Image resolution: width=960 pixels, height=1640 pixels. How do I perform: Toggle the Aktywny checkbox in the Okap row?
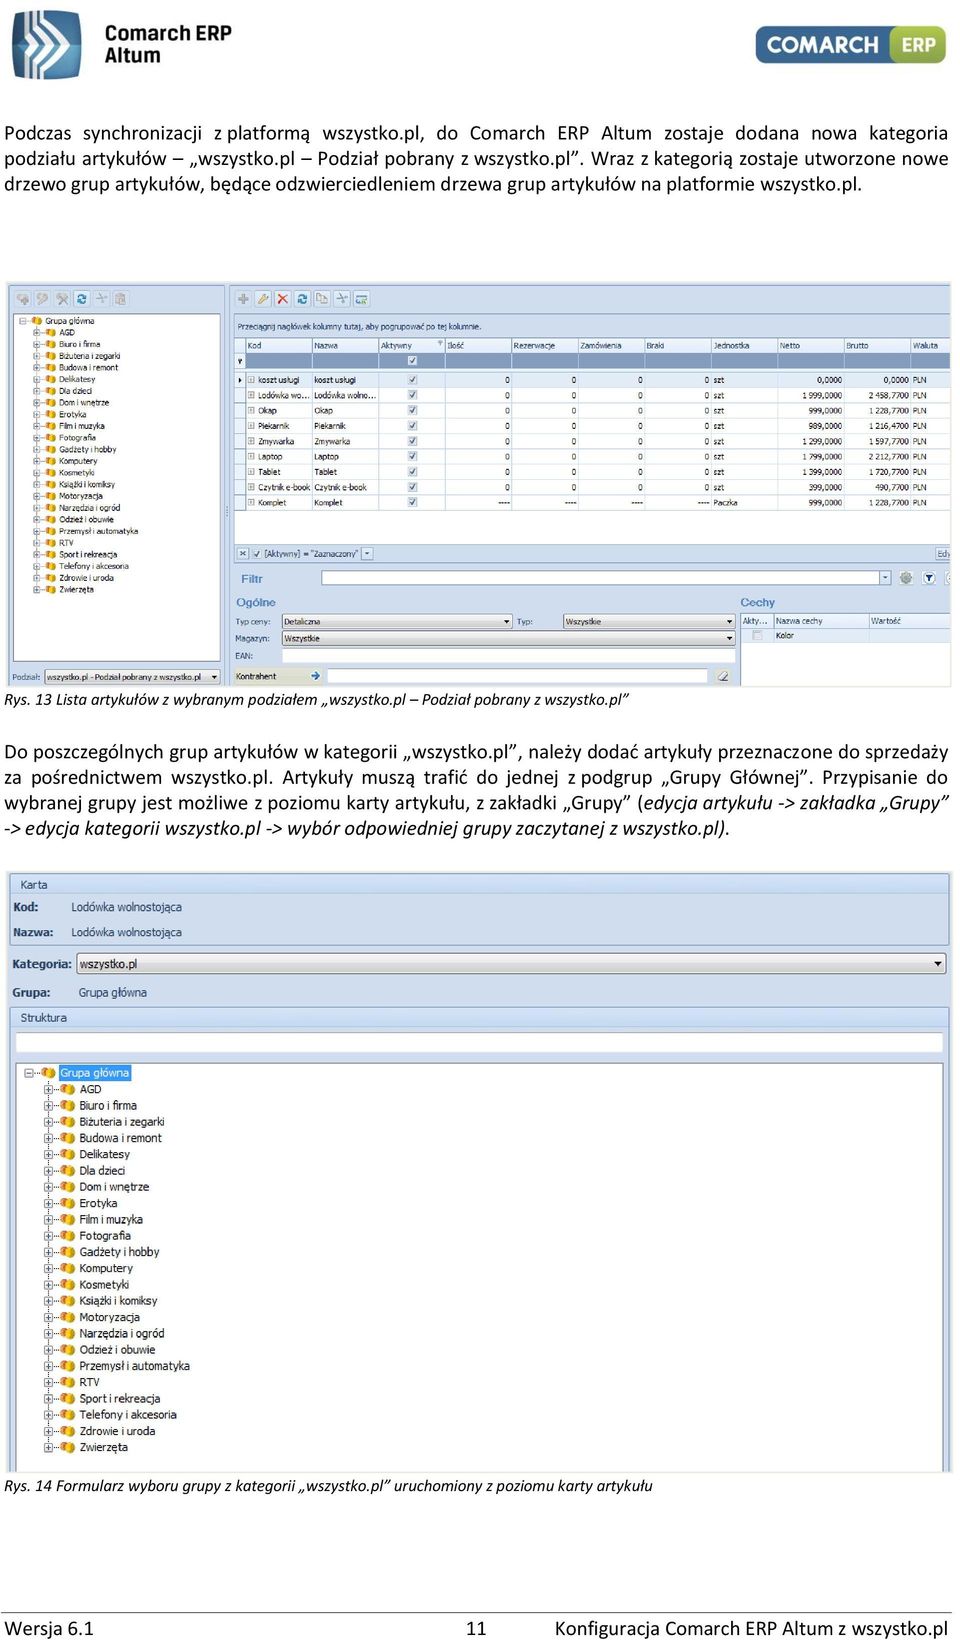point(412,410)
